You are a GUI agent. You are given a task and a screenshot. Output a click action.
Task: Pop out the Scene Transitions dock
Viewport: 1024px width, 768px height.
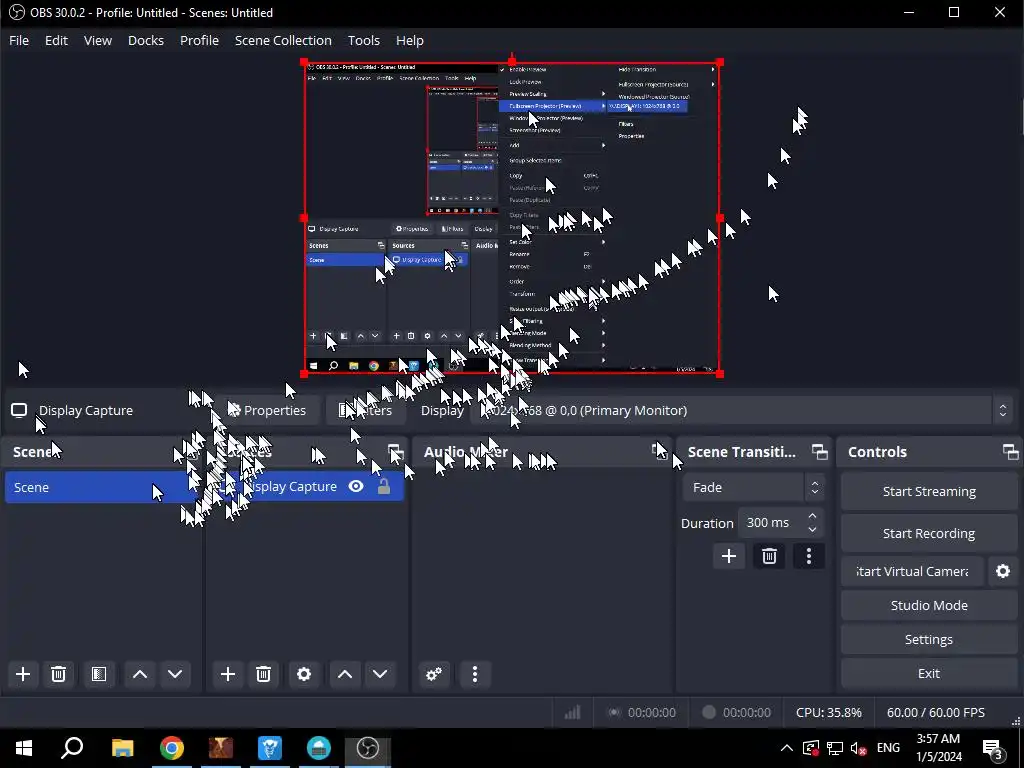[x=820, y=452]
